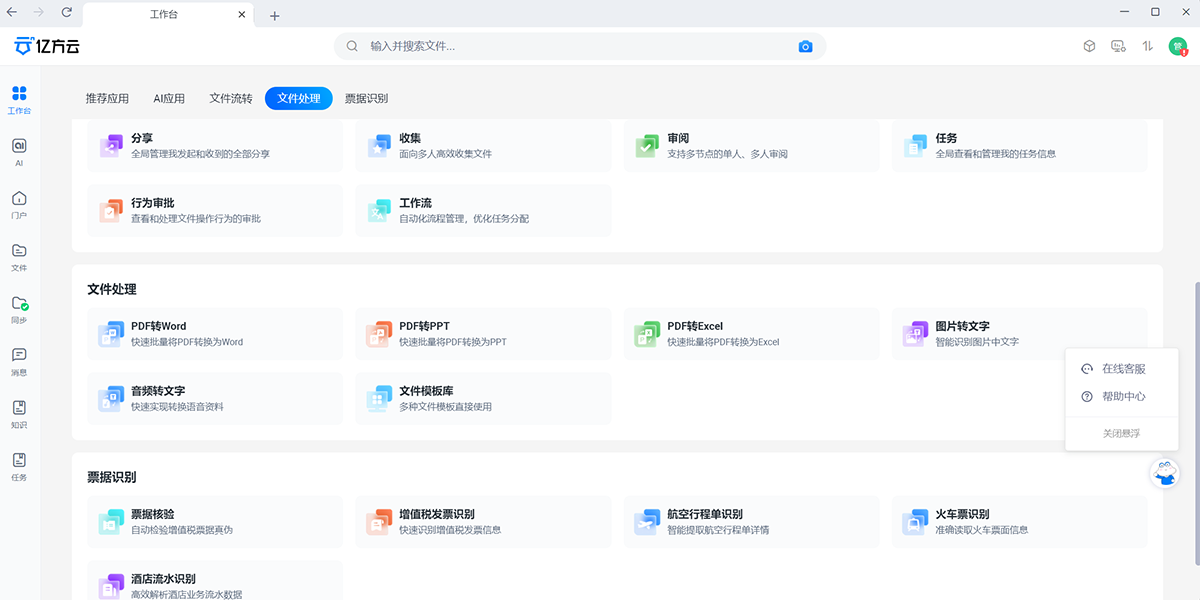Click the camera icon inside search bar

pos(806,46)
